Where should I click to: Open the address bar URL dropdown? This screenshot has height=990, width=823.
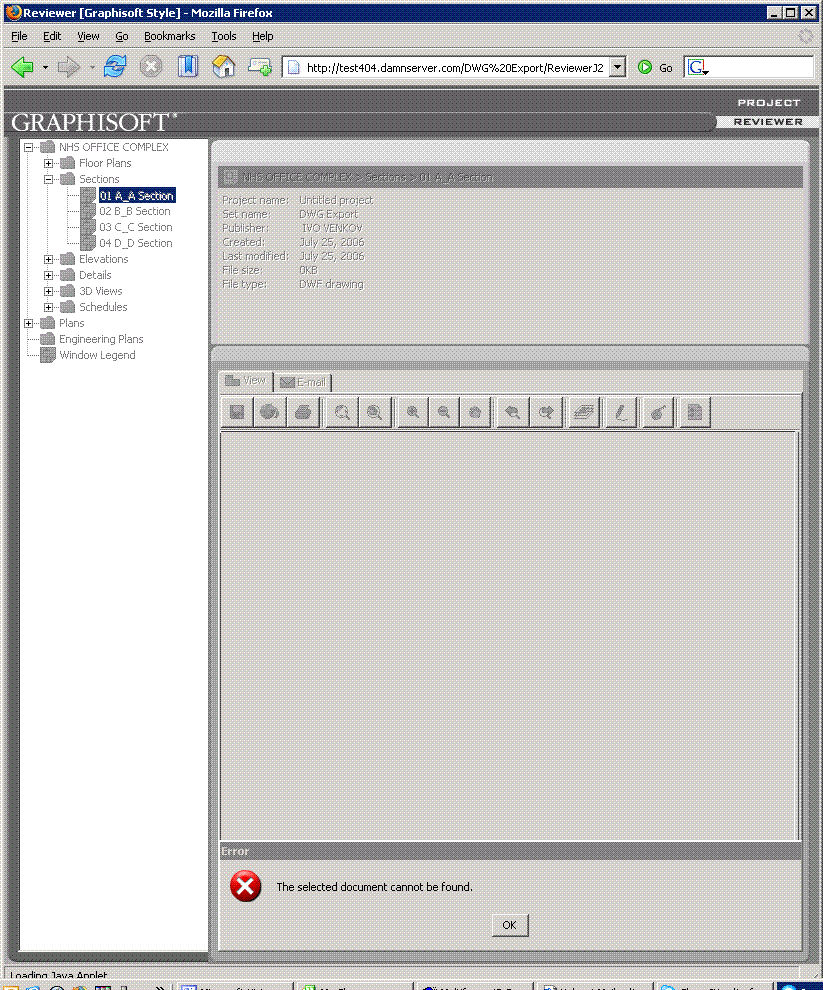coord(618,67)
